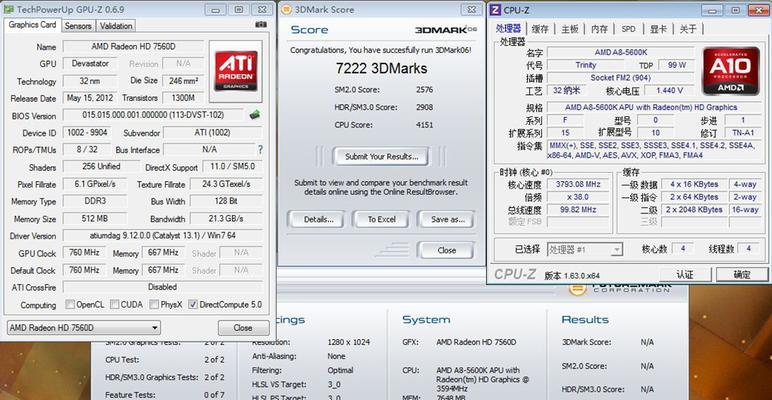Open the AMD Radeon HD 7560D dropdown
Screen dimensions: 772x400
pos(84,328)
